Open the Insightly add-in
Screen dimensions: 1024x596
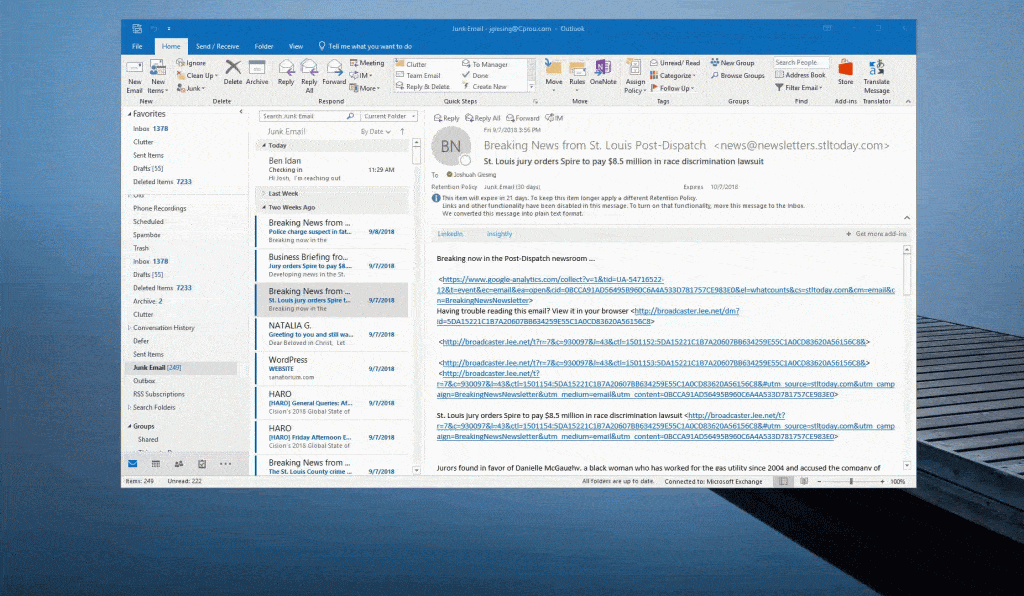[x=499, y=234]
